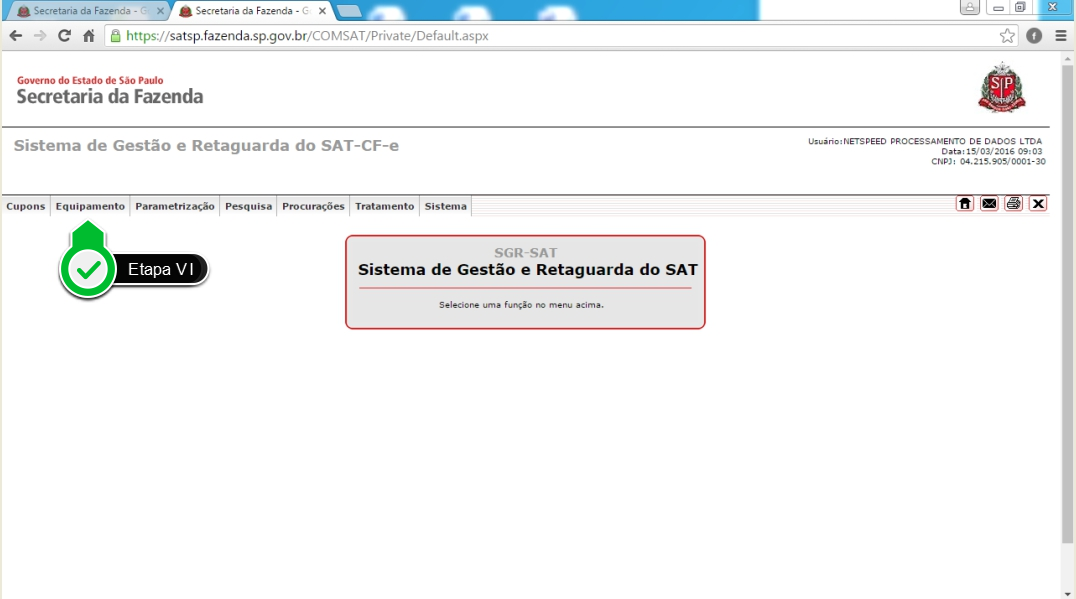The height and width of the screenshot is (599, 1076).
Task: Click 'Selecione uma função no menu acima' text
Action: [522, 305]
